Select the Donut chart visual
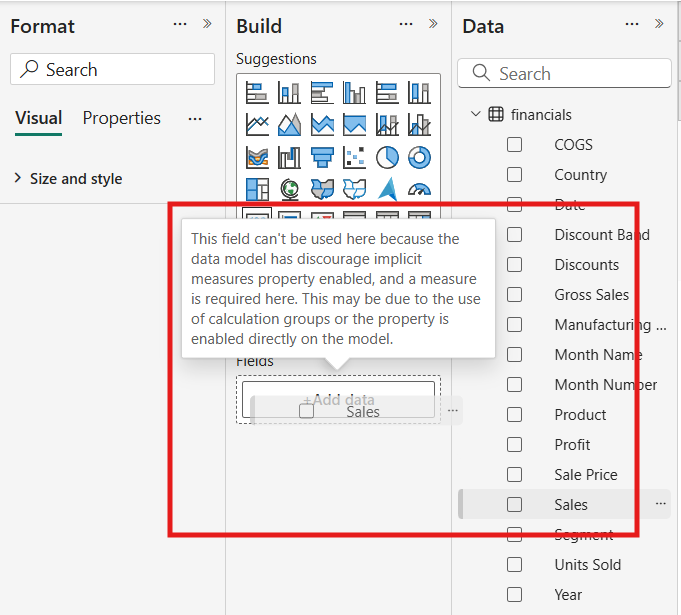This screenshot has width=681, height=615. [x=419, y=157]
